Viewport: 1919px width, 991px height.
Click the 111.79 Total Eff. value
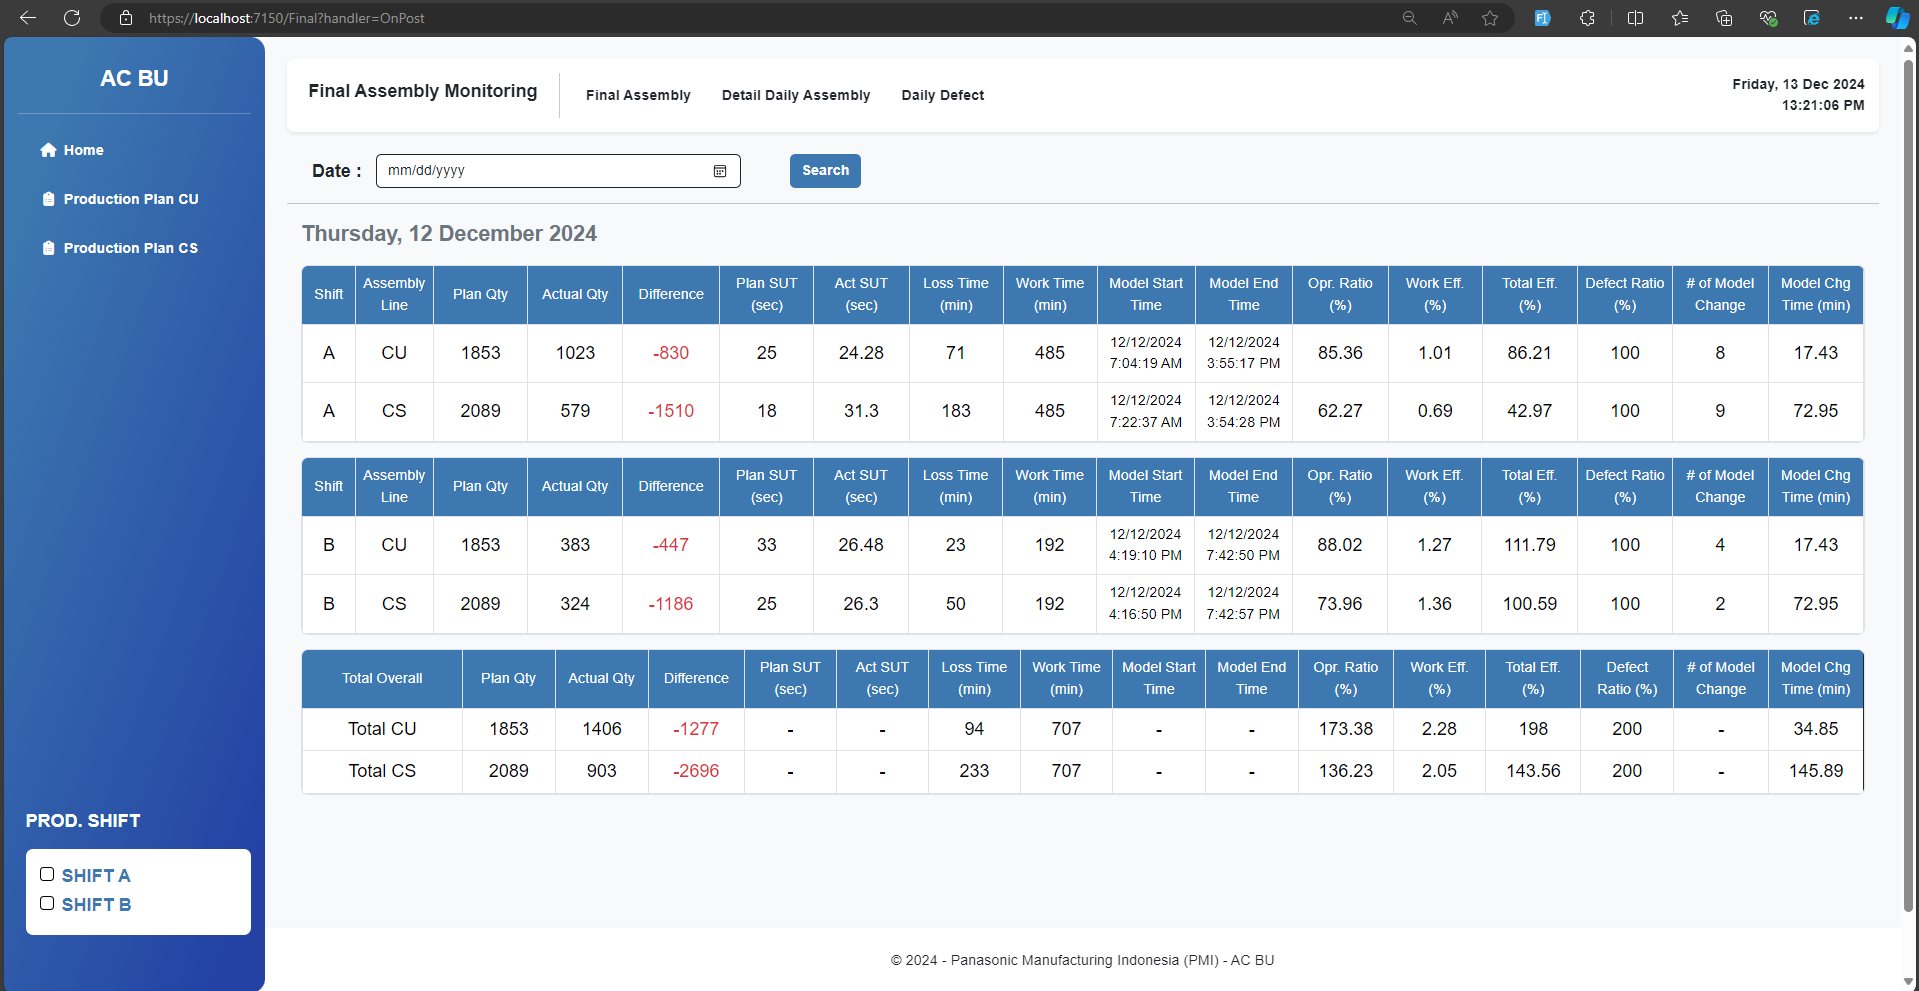pyautogui.click(x=1530, y=545)
